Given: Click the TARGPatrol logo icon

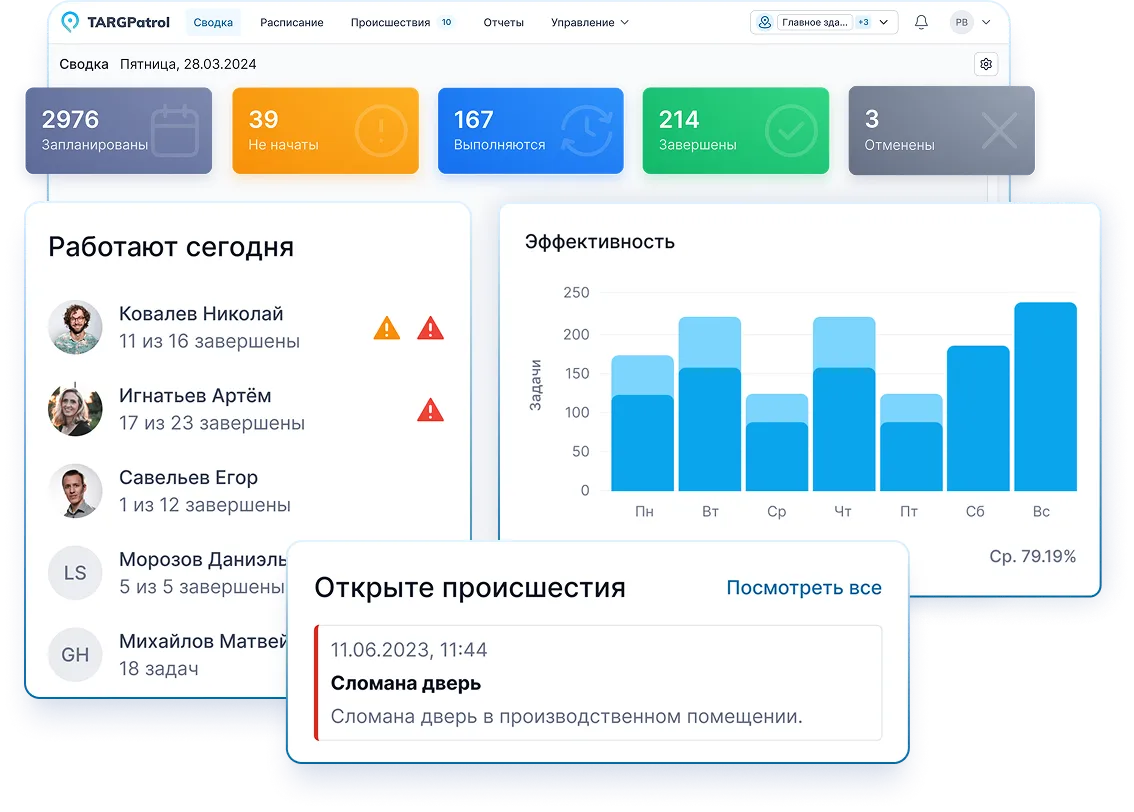Looking at the screenshot, I should coord(71,22).
